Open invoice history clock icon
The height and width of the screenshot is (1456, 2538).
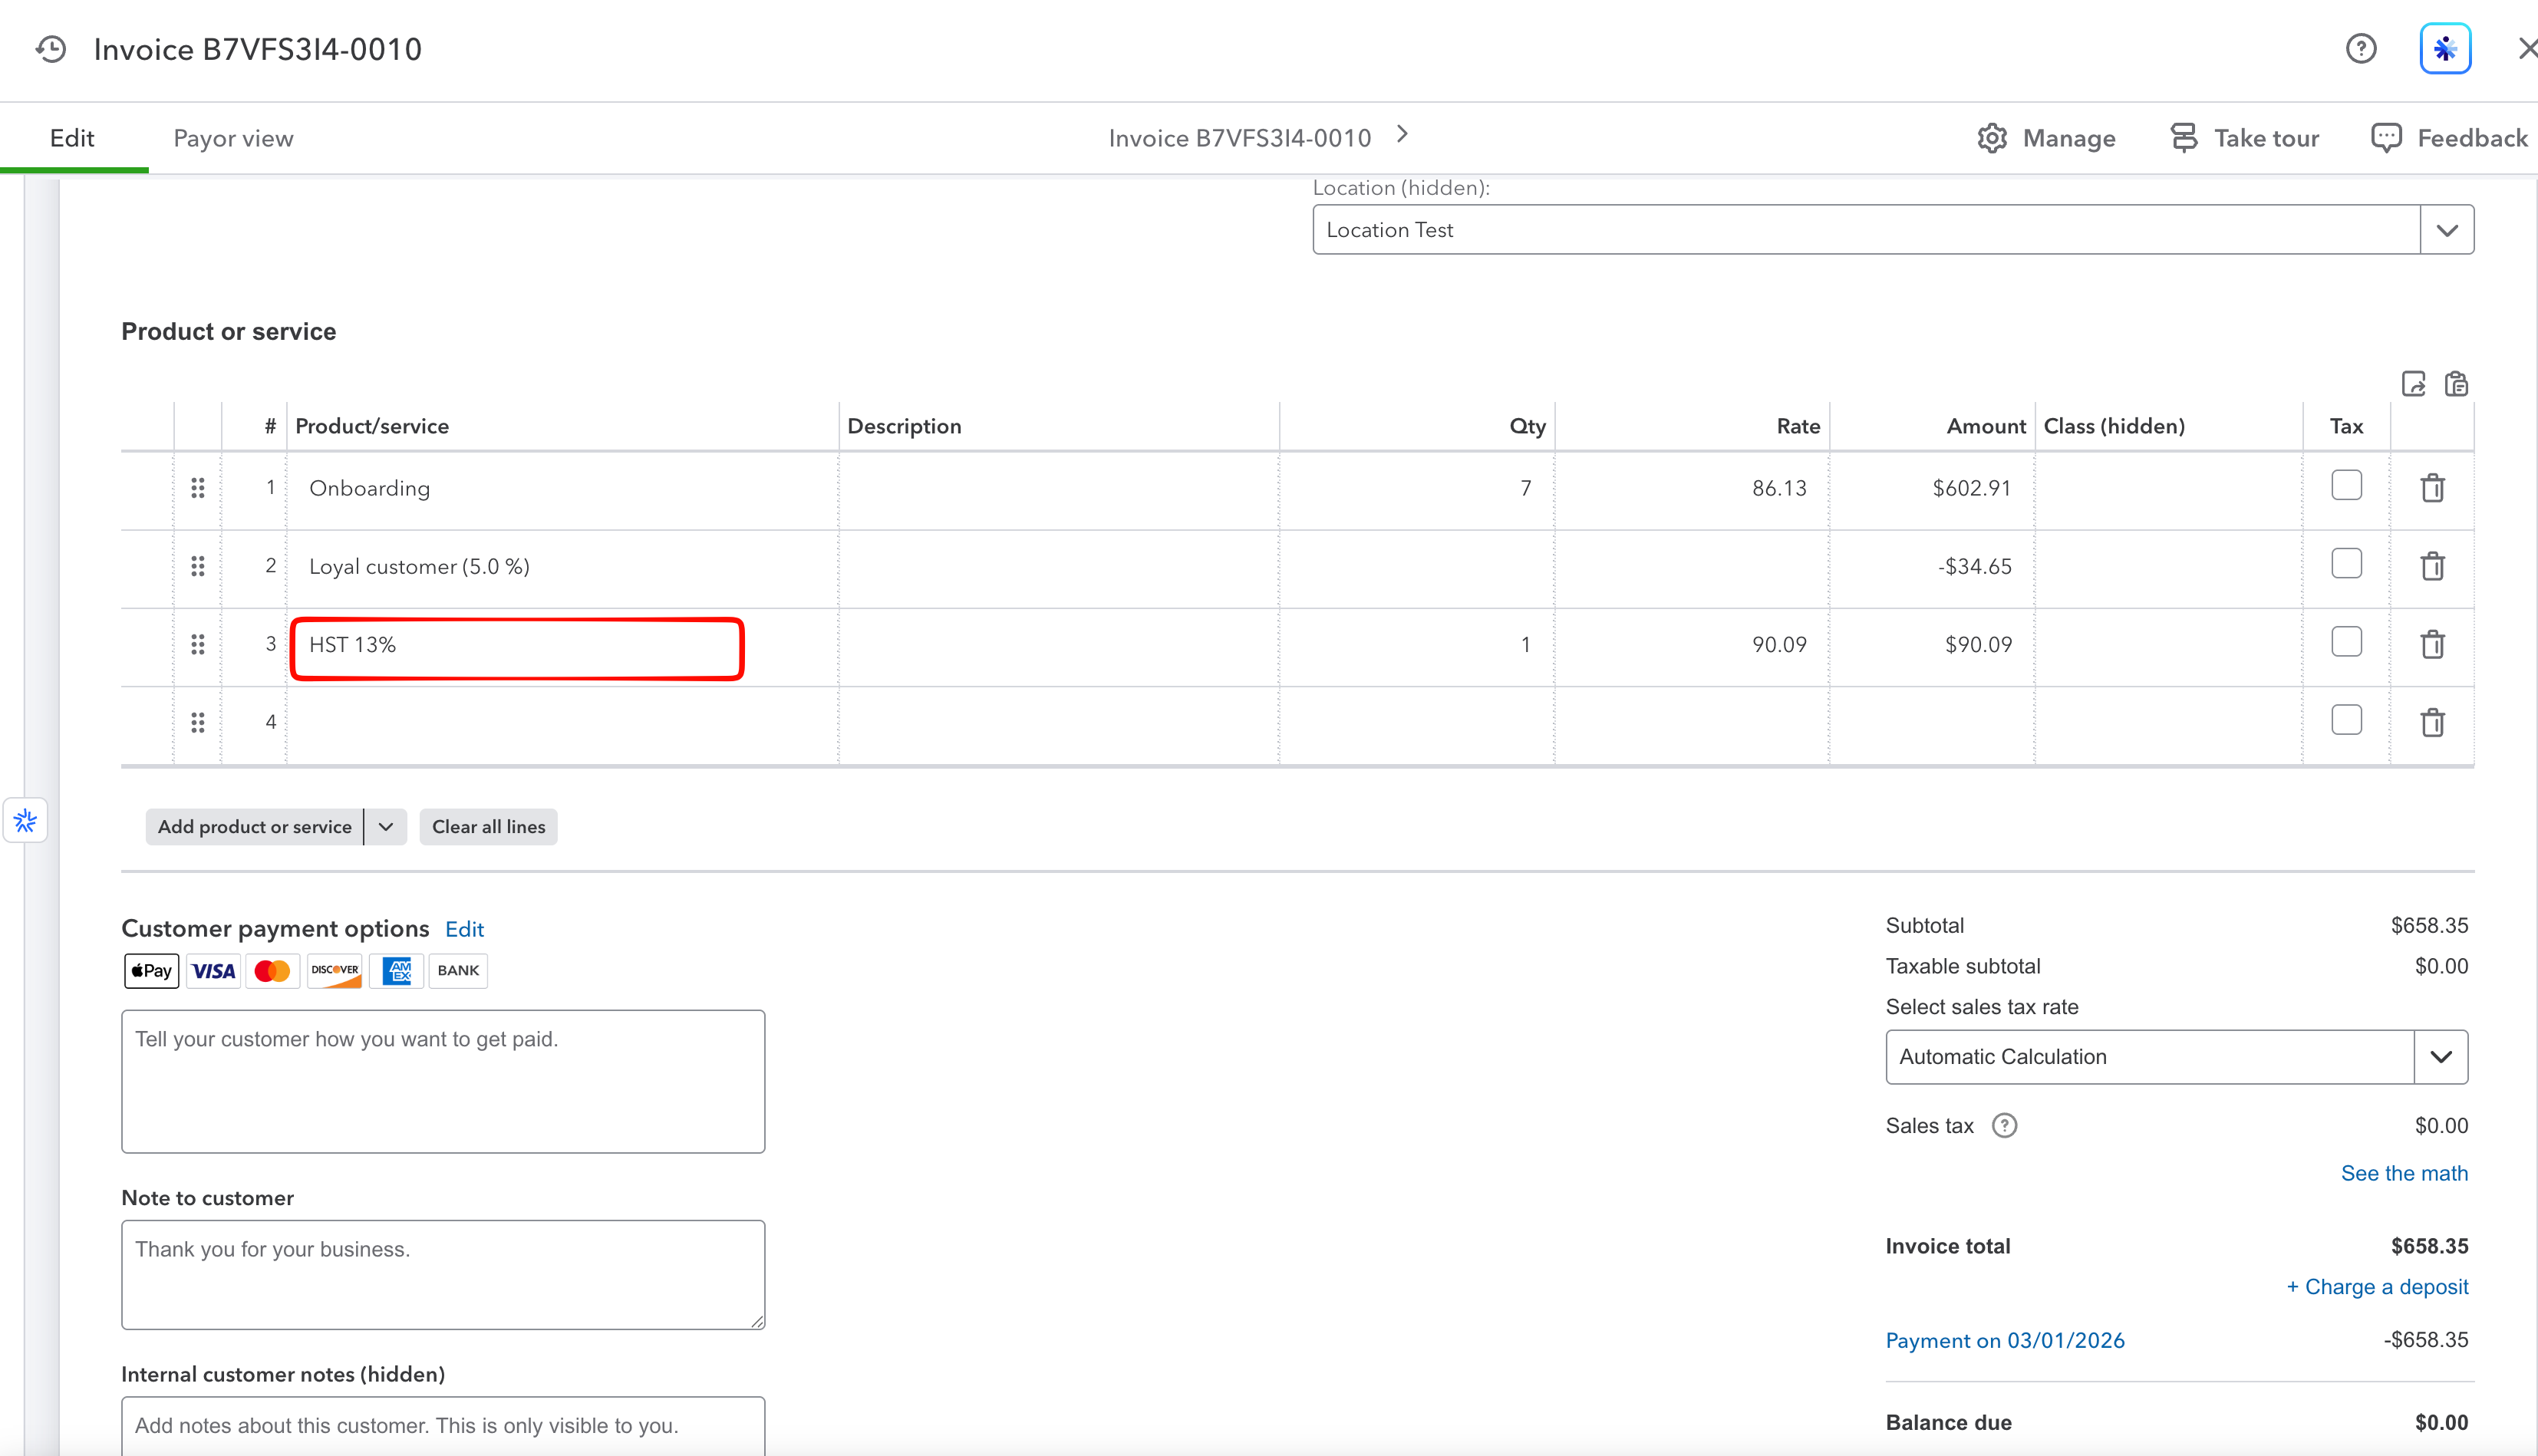[x=51, y=49]
